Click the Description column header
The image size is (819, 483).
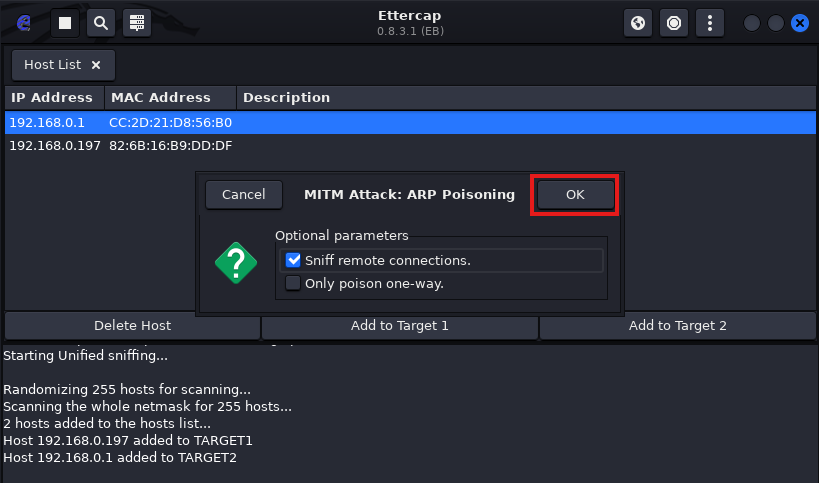pos(286,98)
